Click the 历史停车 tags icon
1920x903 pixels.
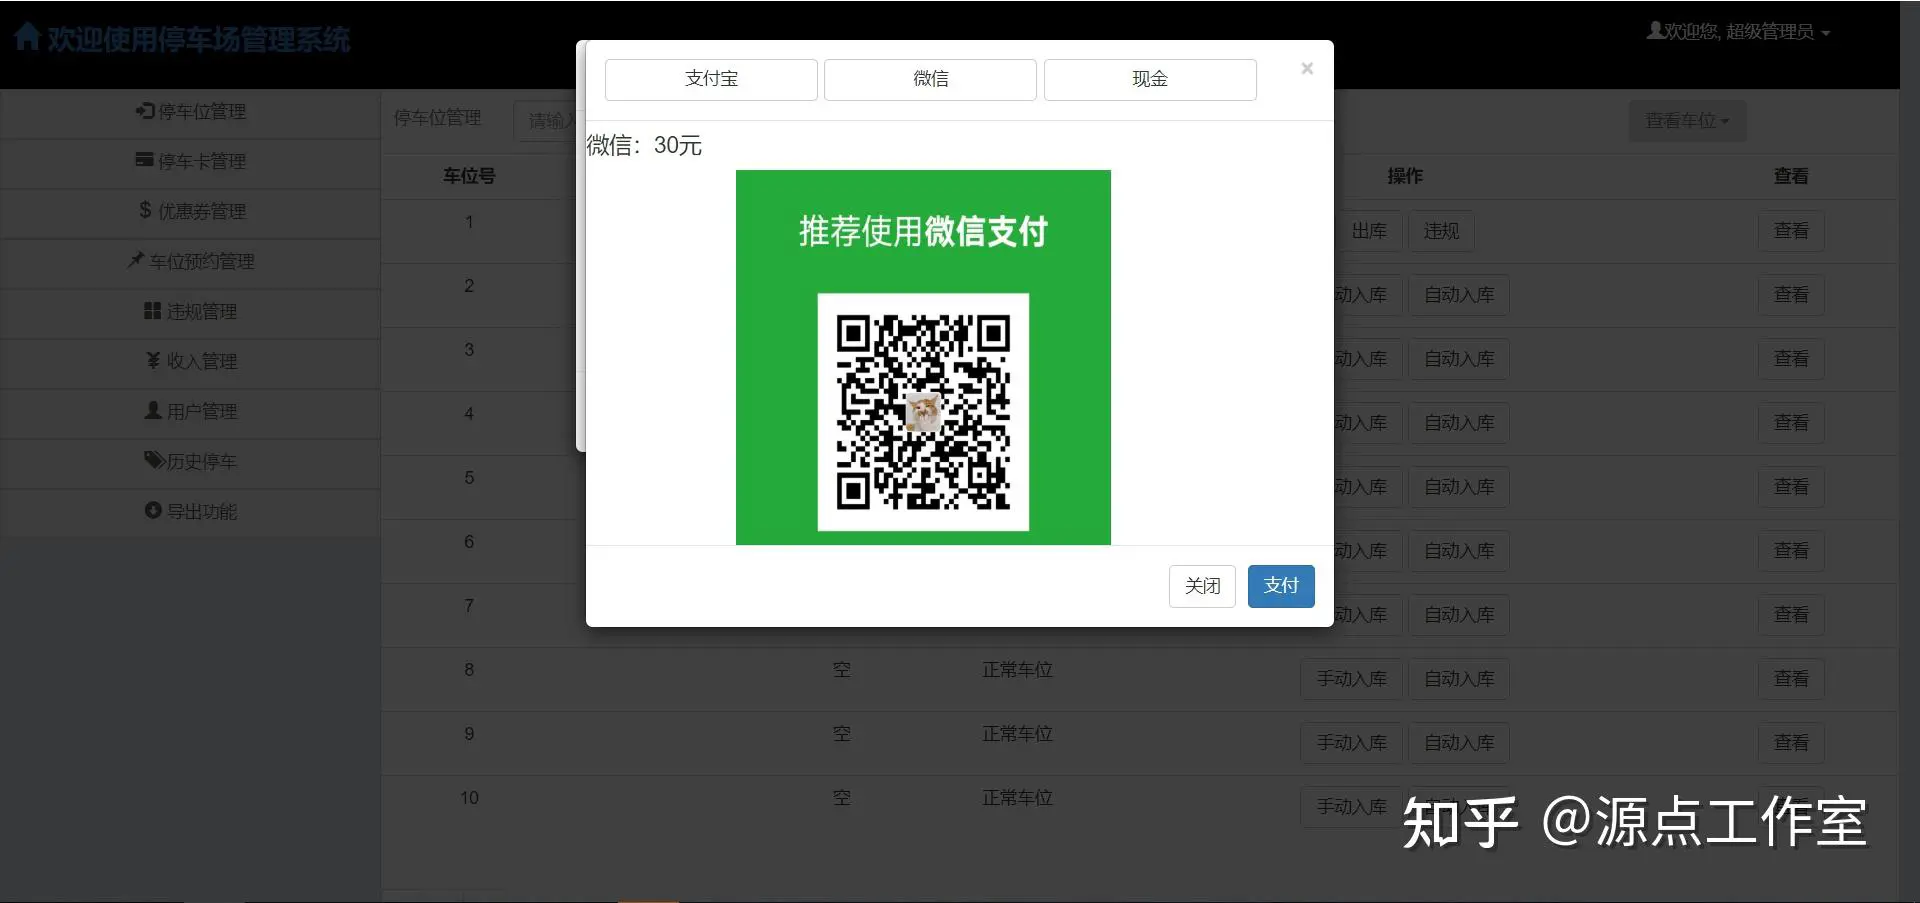[x=154, y=460]
